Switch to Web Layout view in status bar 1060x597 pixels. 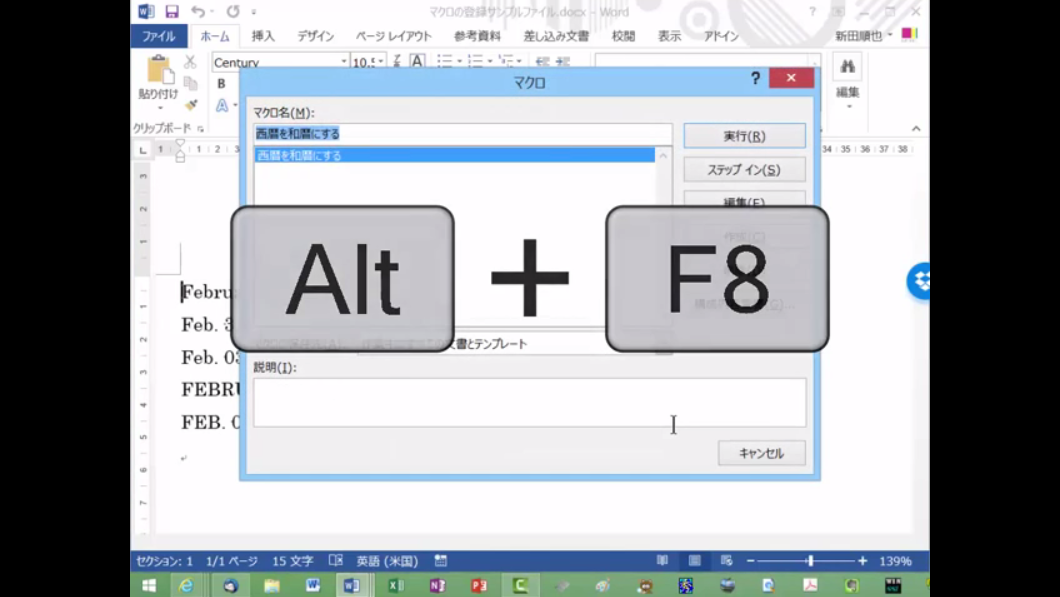727,561
